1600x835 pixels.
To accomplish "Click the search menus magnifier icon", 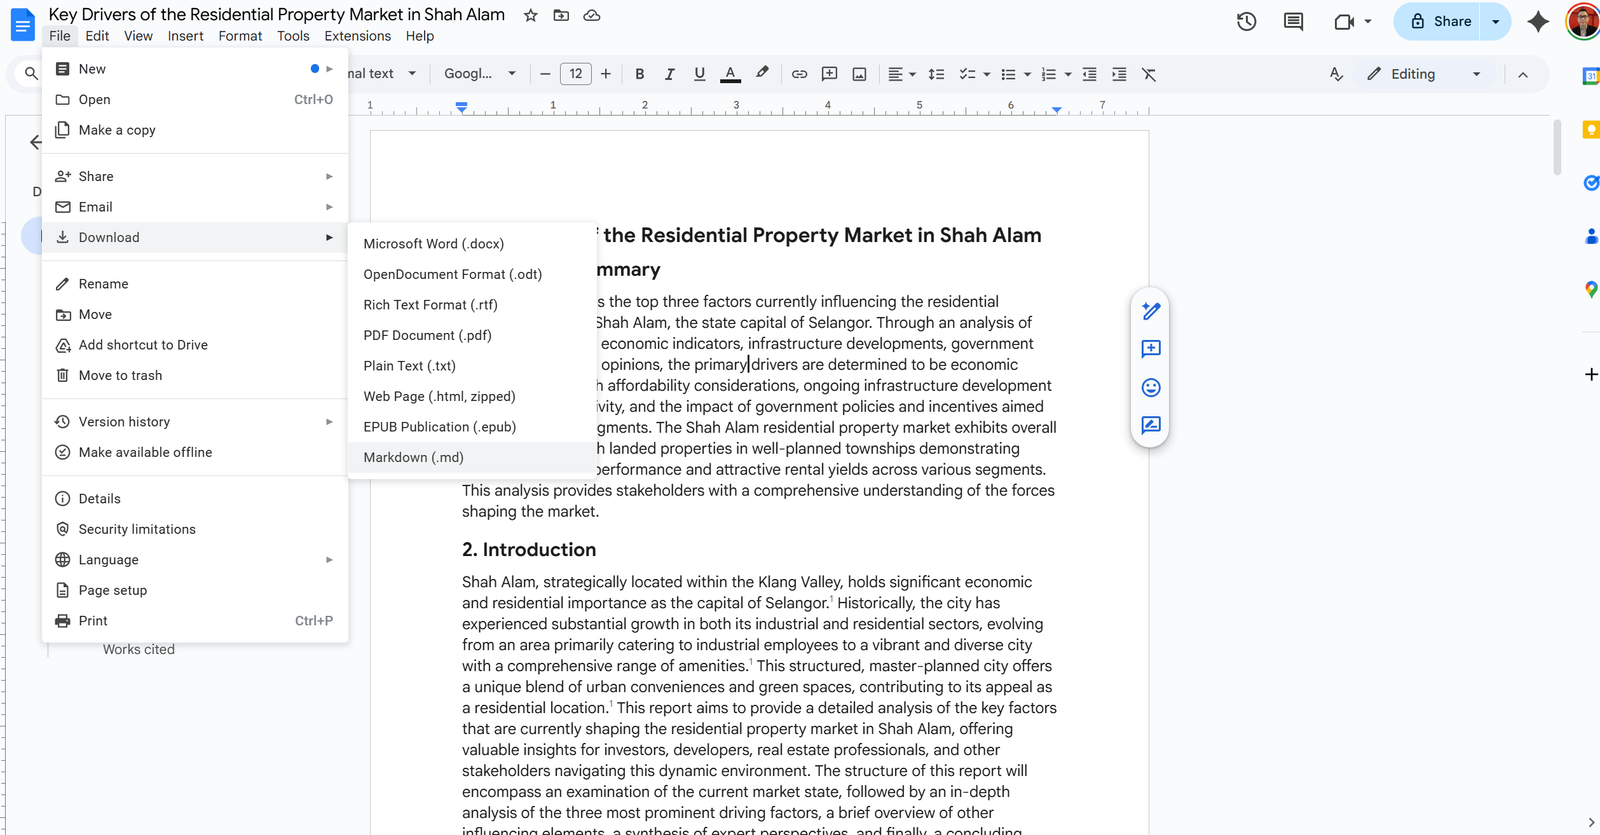I will [x=31, y=74].
